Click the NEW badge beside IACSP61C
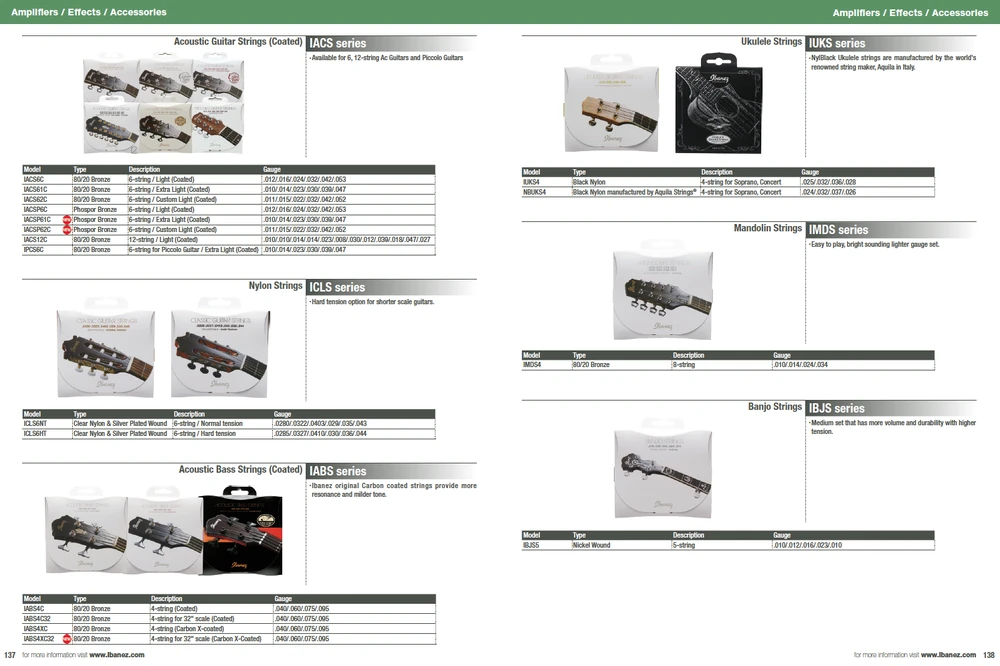This screenshot has height=666, width=1000. click(66, 219)
